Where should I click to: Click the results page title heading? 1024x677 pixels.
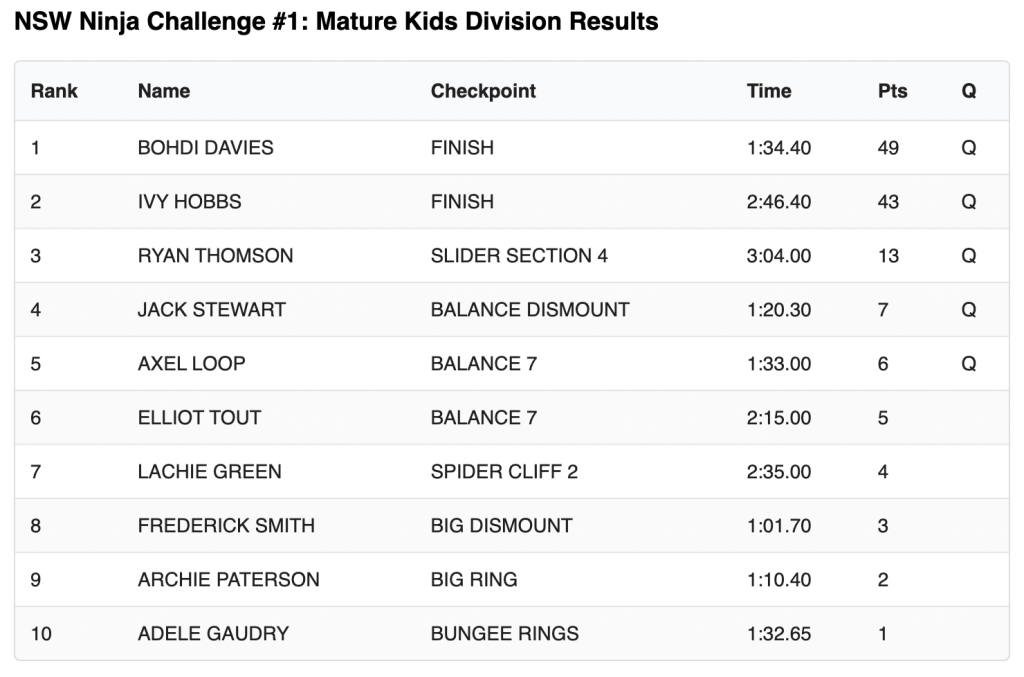[x=336, y=21]
